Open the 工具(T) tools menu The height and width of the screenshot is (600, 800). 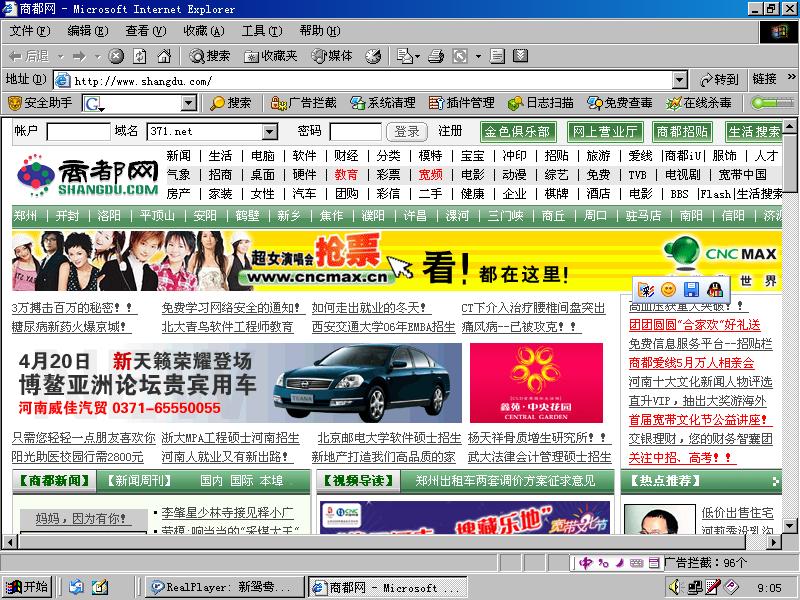260,31
